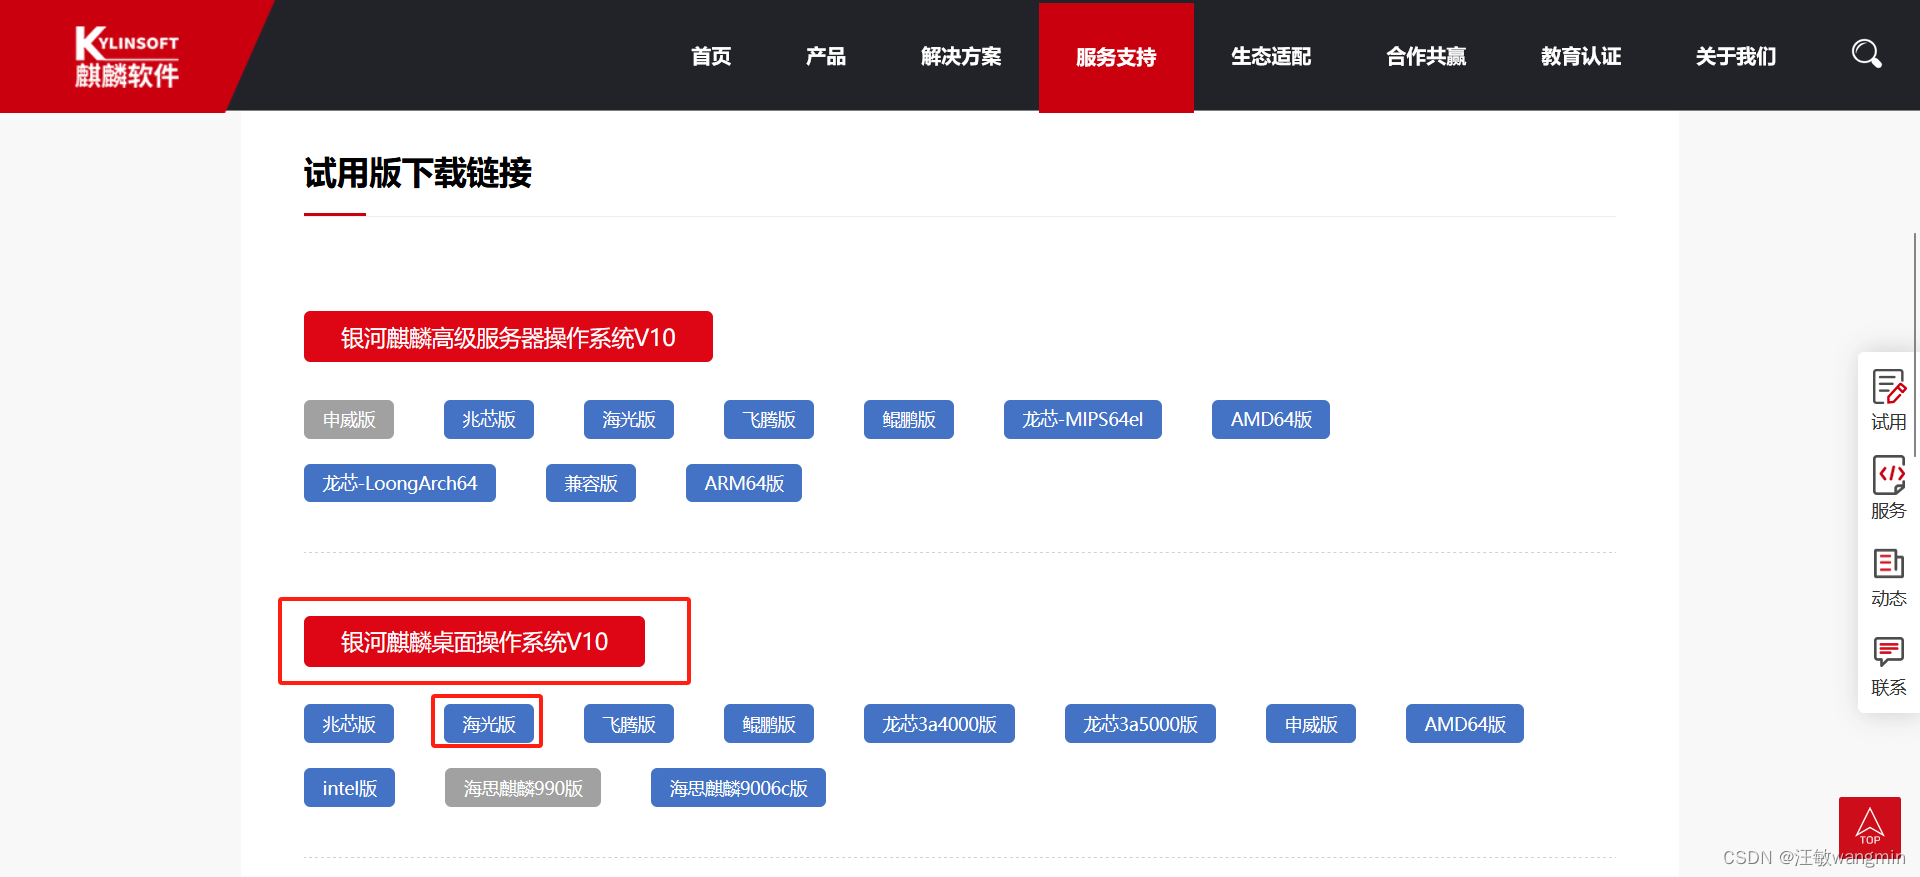Click 银河麒麟桌面操作系统V10 heading button
This screenshot has height=877, width=1920.
pos(474,641)
